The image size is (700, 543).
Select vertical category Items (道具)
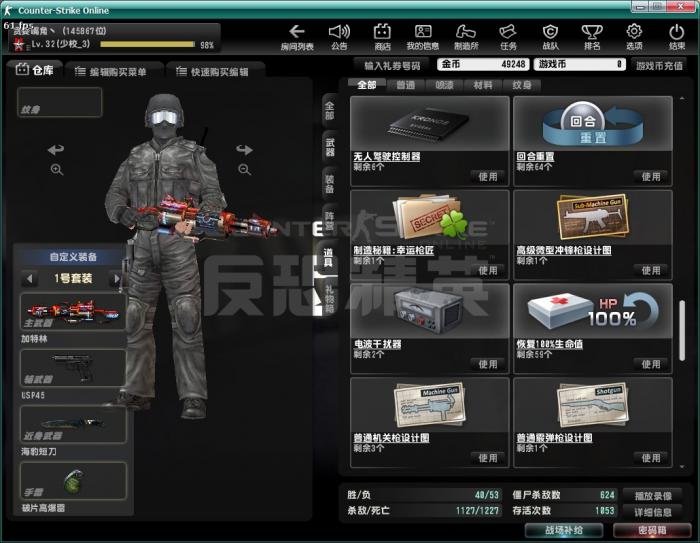pos(328,258)
